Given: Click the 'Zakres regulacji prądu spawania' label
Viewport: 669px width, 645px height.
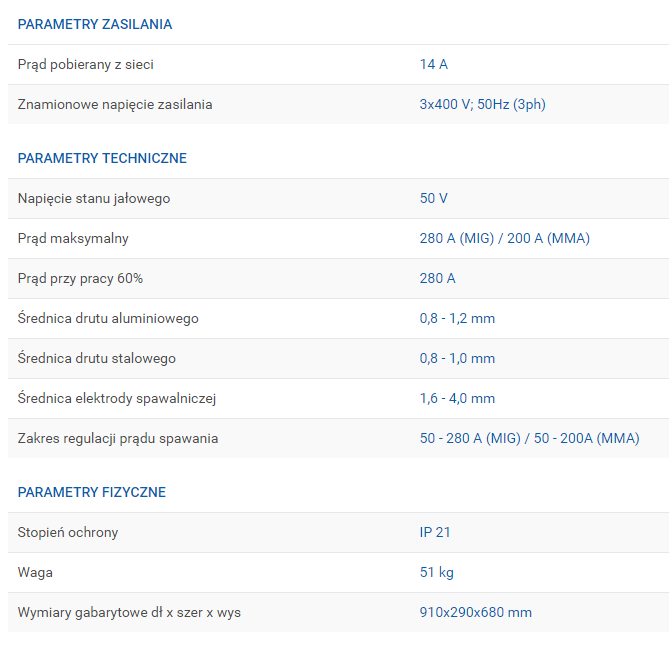Looking at the screenshot, I should pos(118,438).
